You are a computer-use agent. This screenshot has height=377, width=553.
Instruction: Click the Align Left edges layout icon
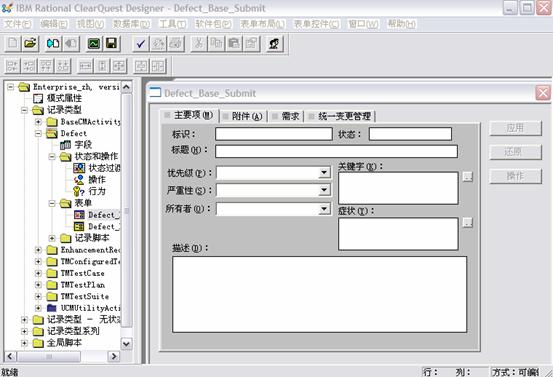point(12,66)
